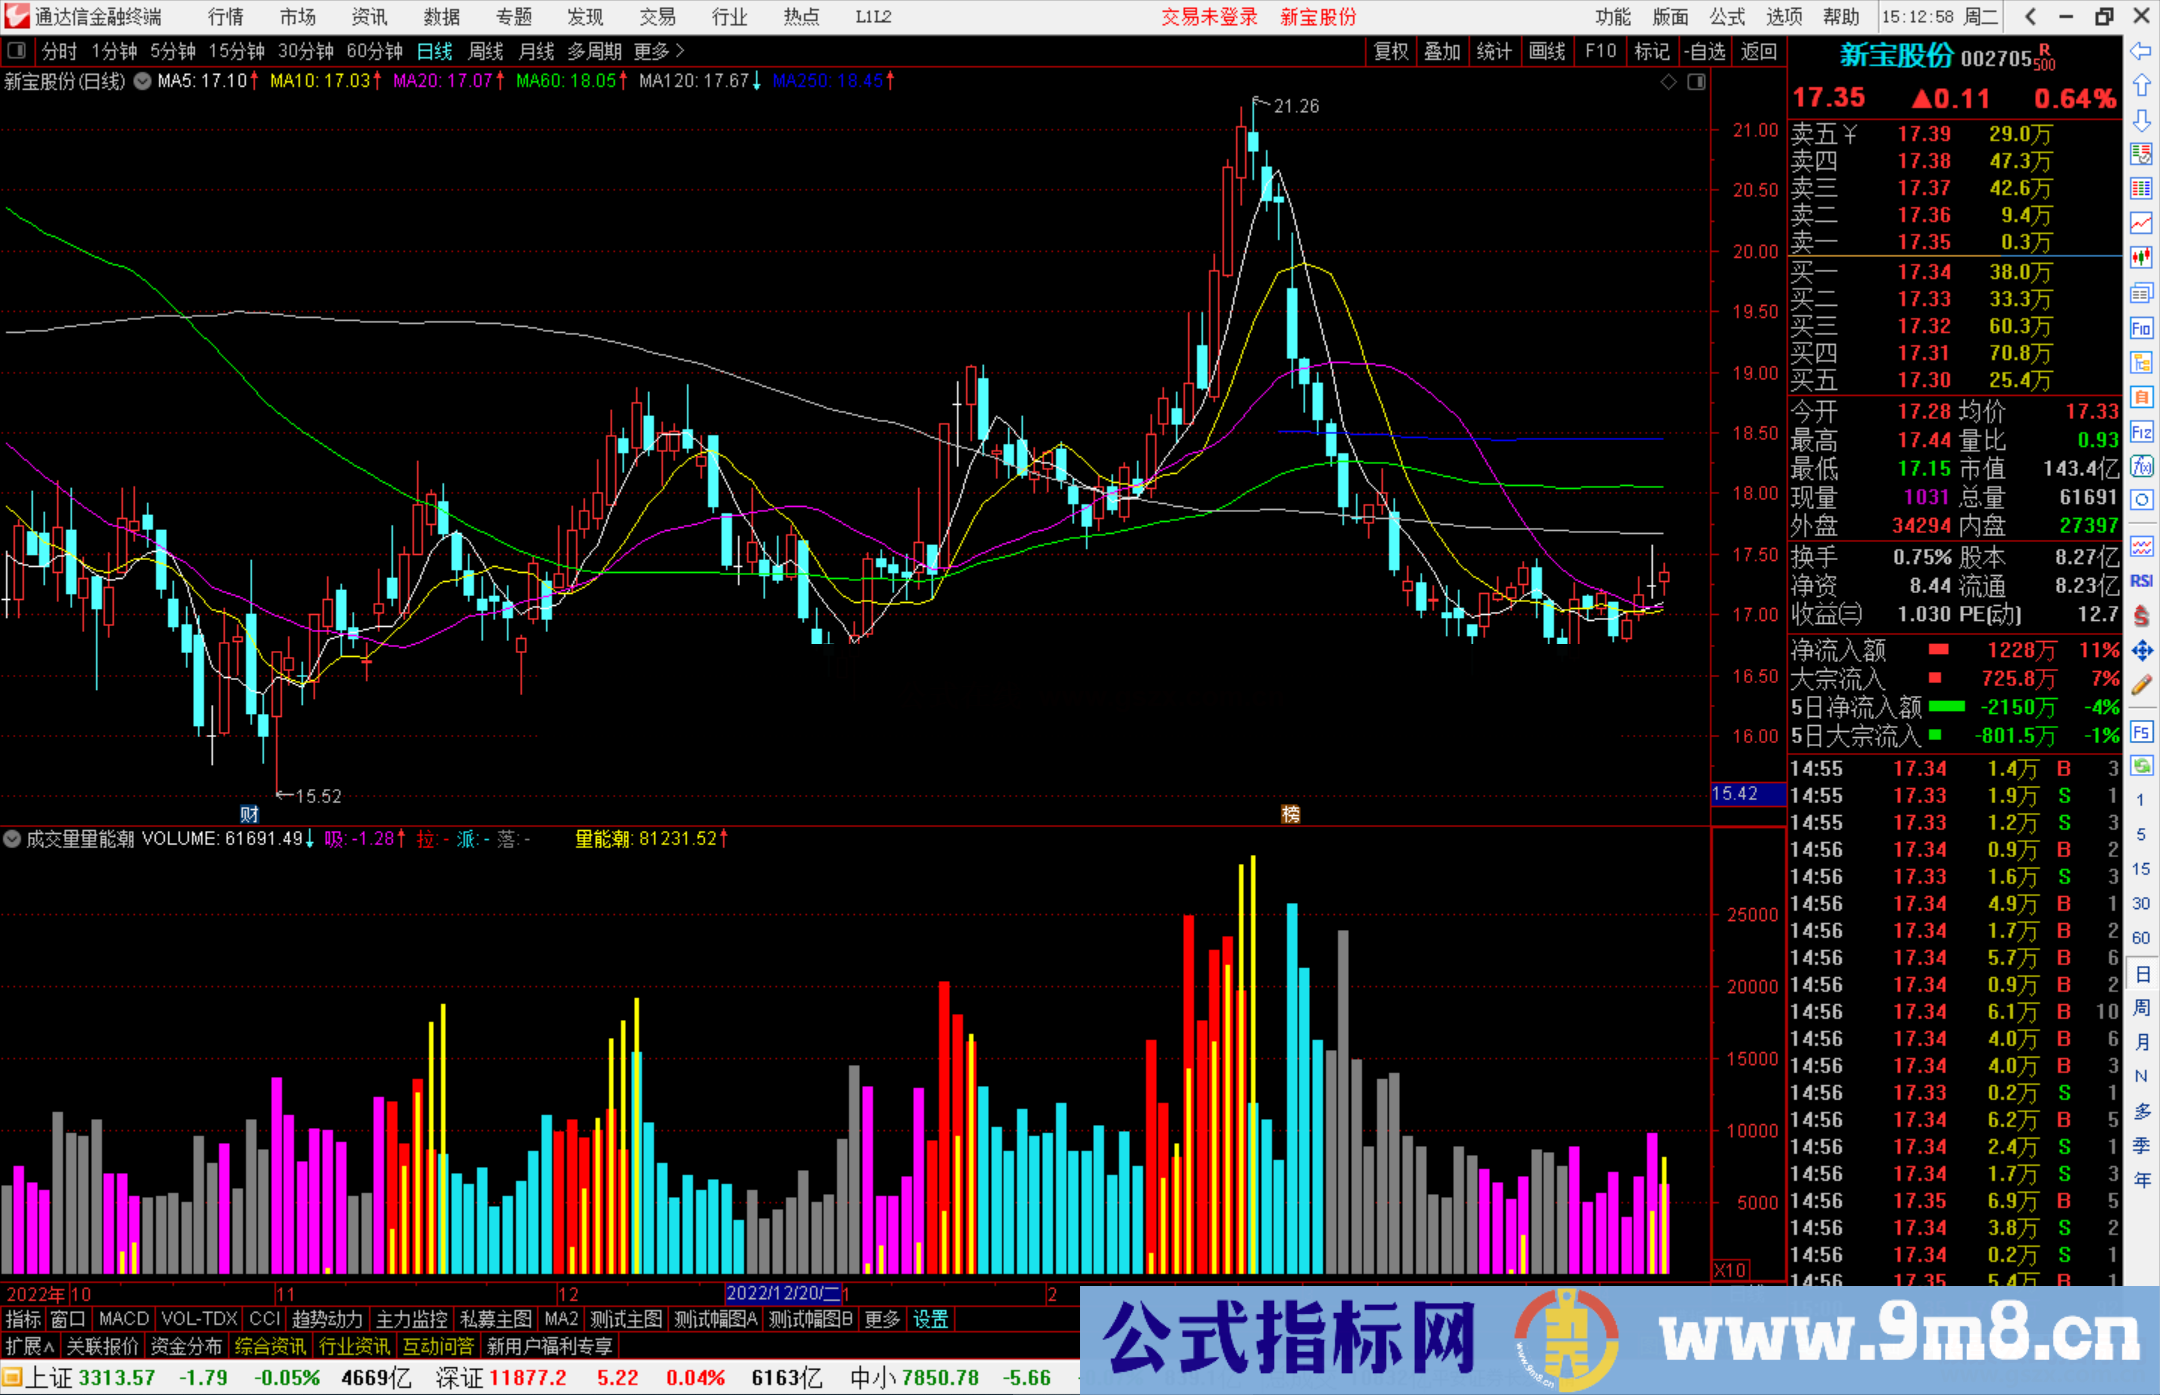Expand the 更多 periods menu

pos(659,51)
